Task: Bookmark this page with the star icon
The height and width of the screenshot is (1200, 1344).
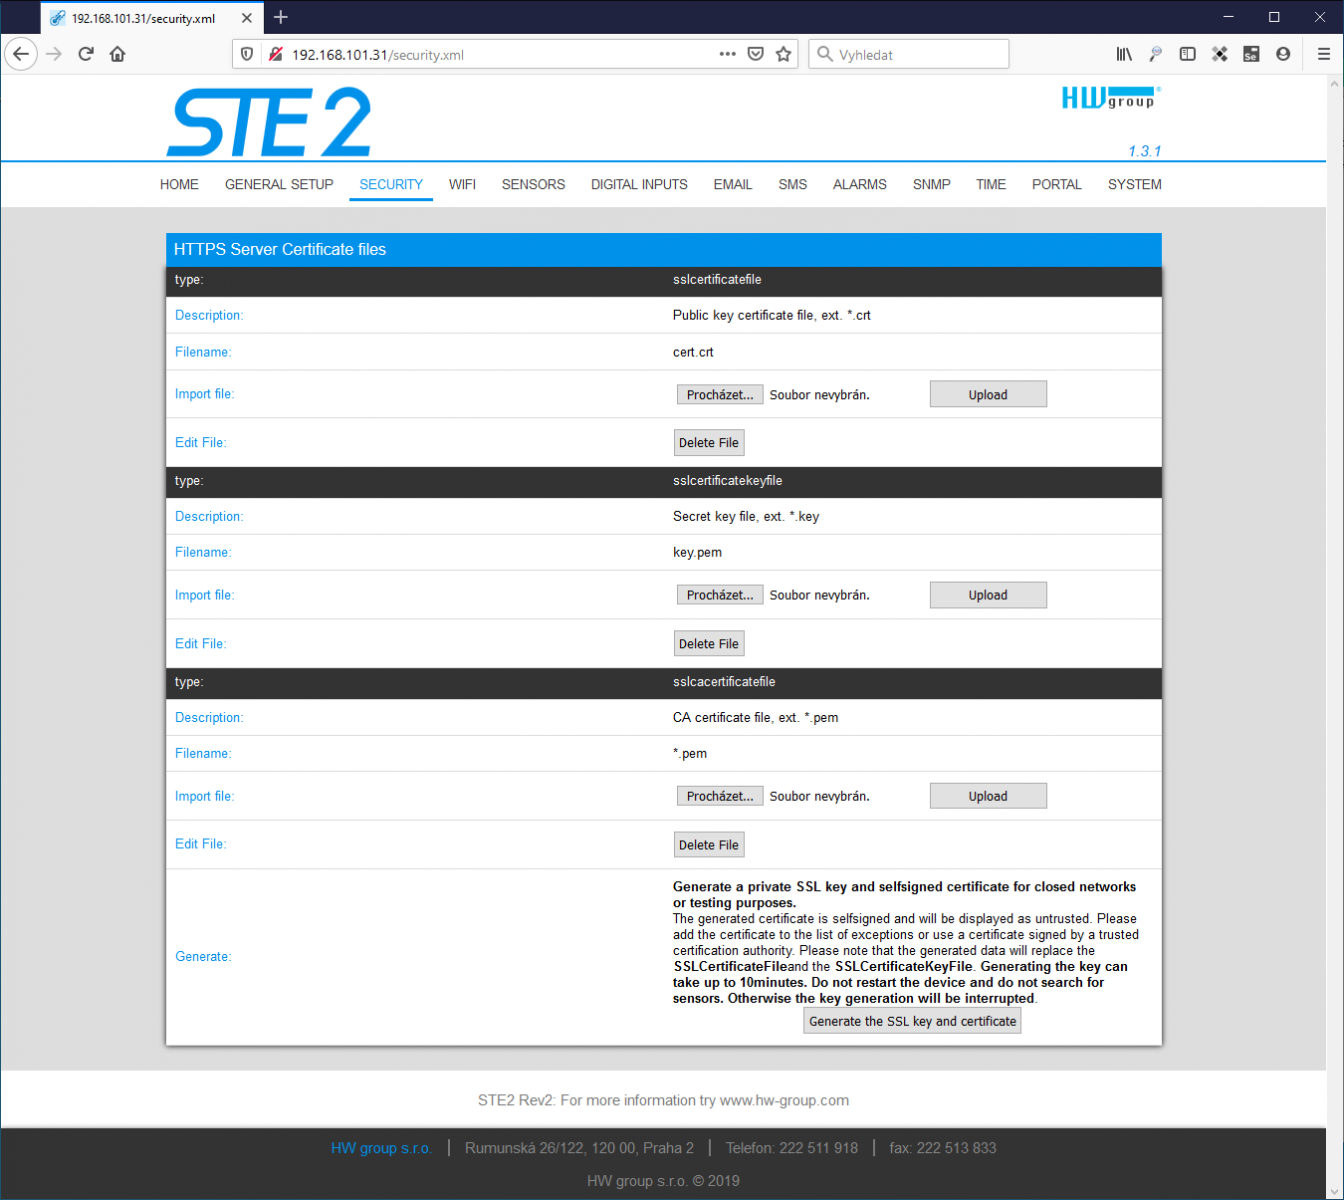Action: coord(784,54)
